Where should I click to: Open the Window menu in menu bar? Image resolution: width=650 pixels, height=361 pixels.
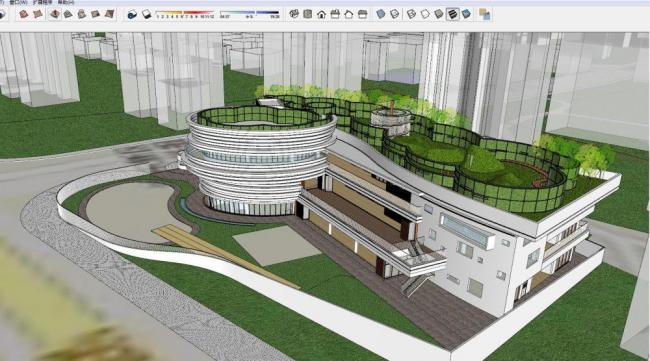(18, 2)
